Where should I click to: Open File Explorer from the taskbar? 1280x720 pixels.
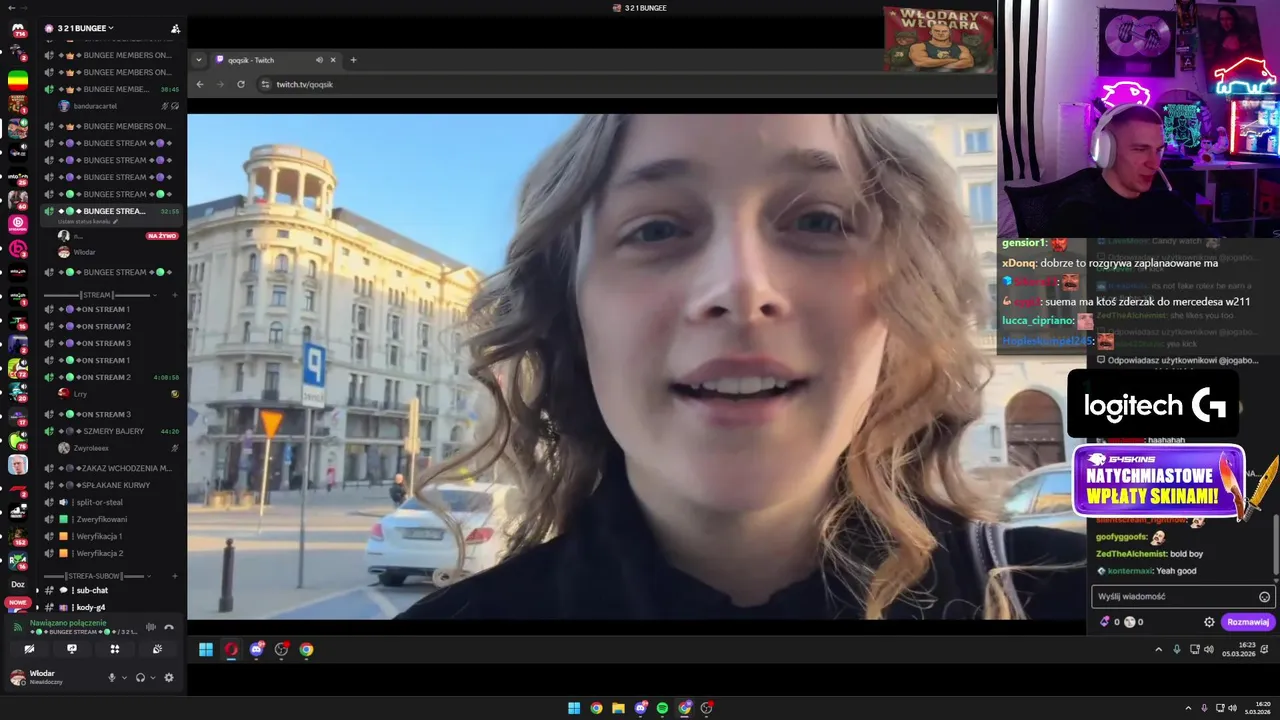(618, 708)
